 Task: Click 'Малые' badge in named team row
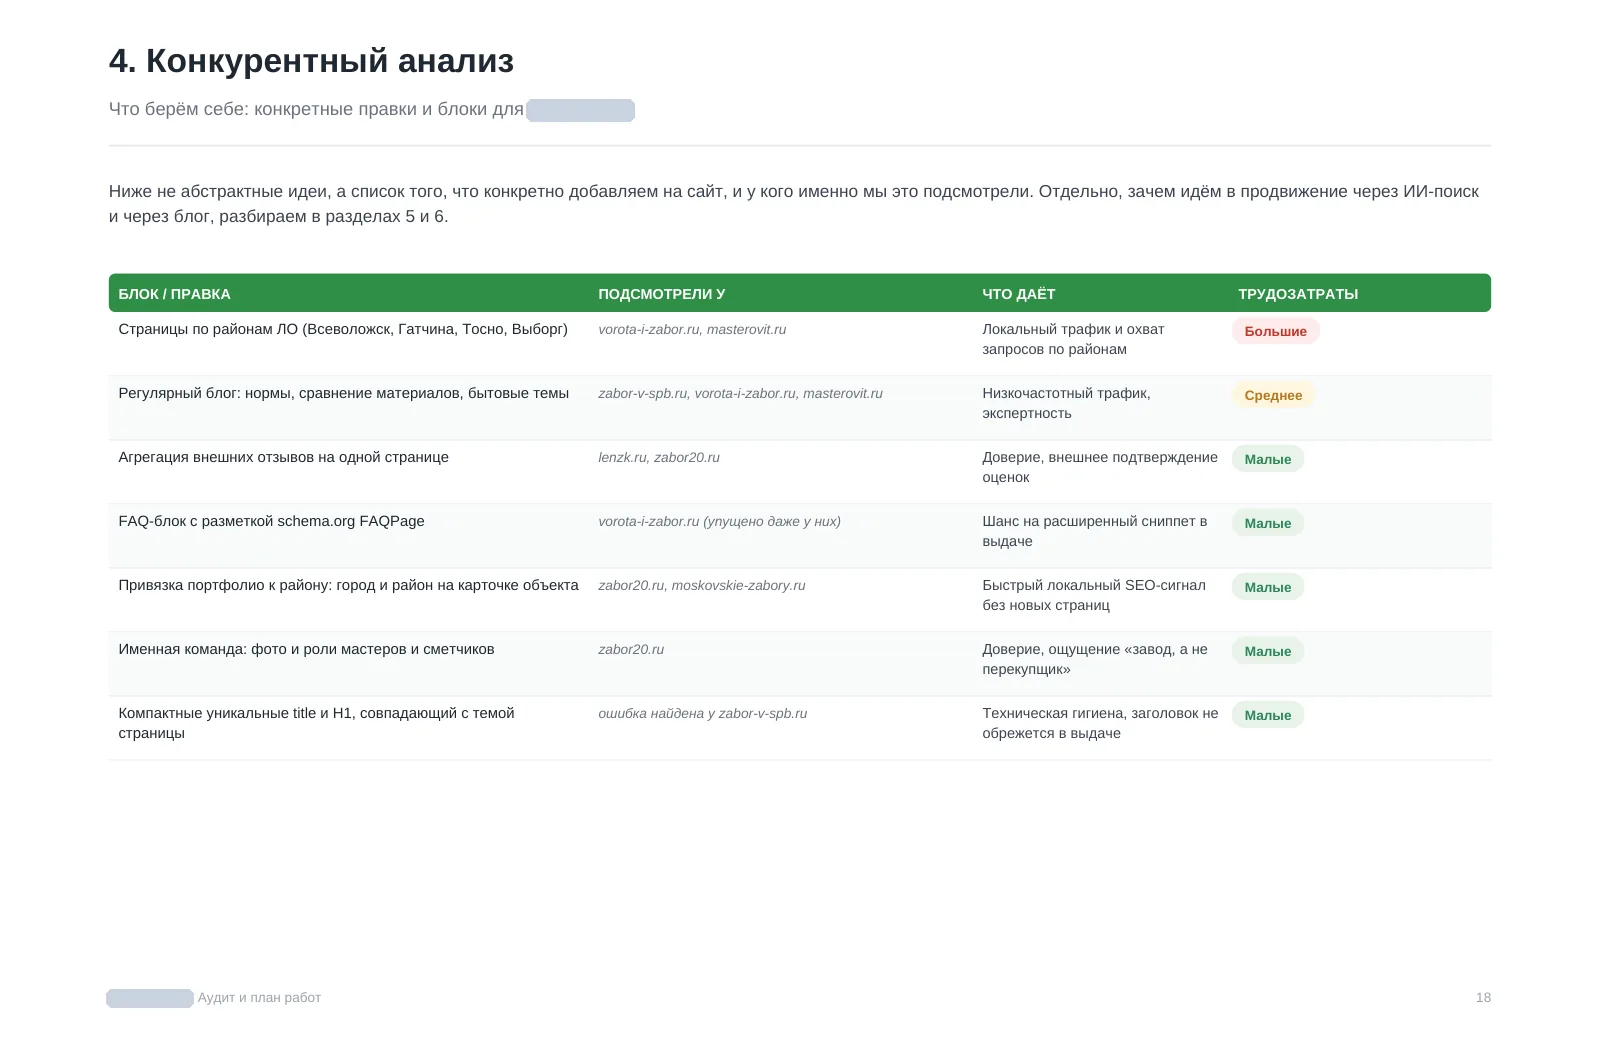[1267, 651]
